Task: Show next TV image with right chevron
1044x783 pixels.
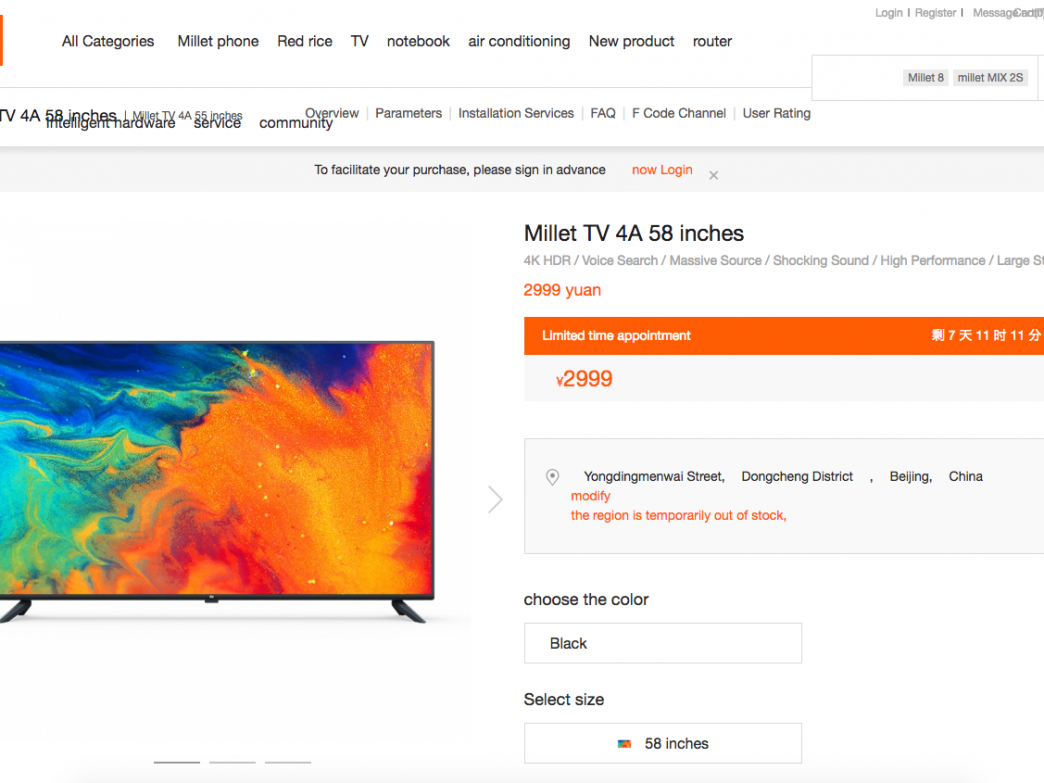Action: (495, 499)
